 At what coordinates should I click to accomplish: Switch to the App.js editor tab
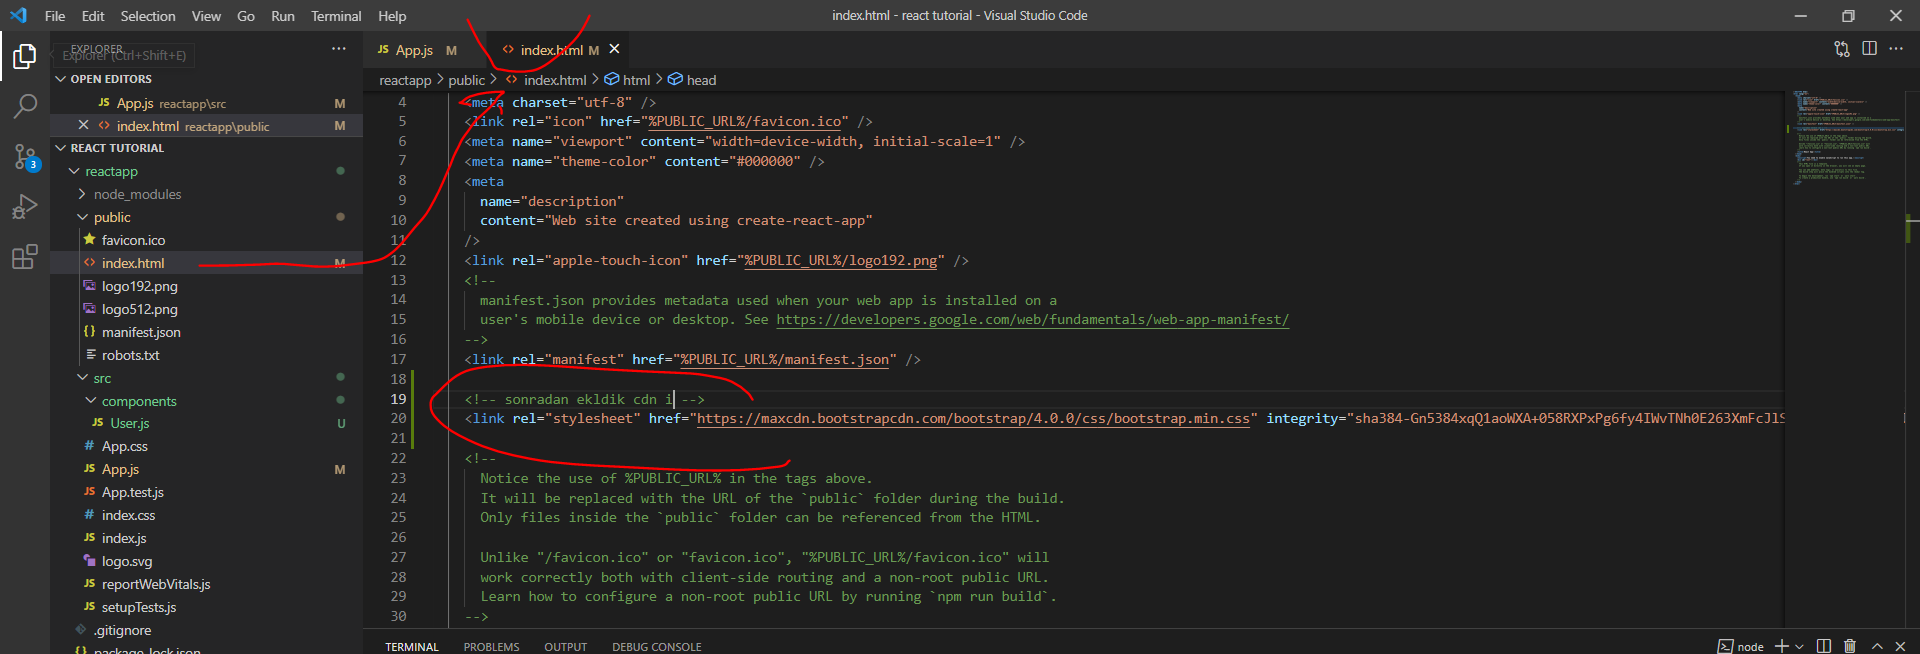point(414,50)
